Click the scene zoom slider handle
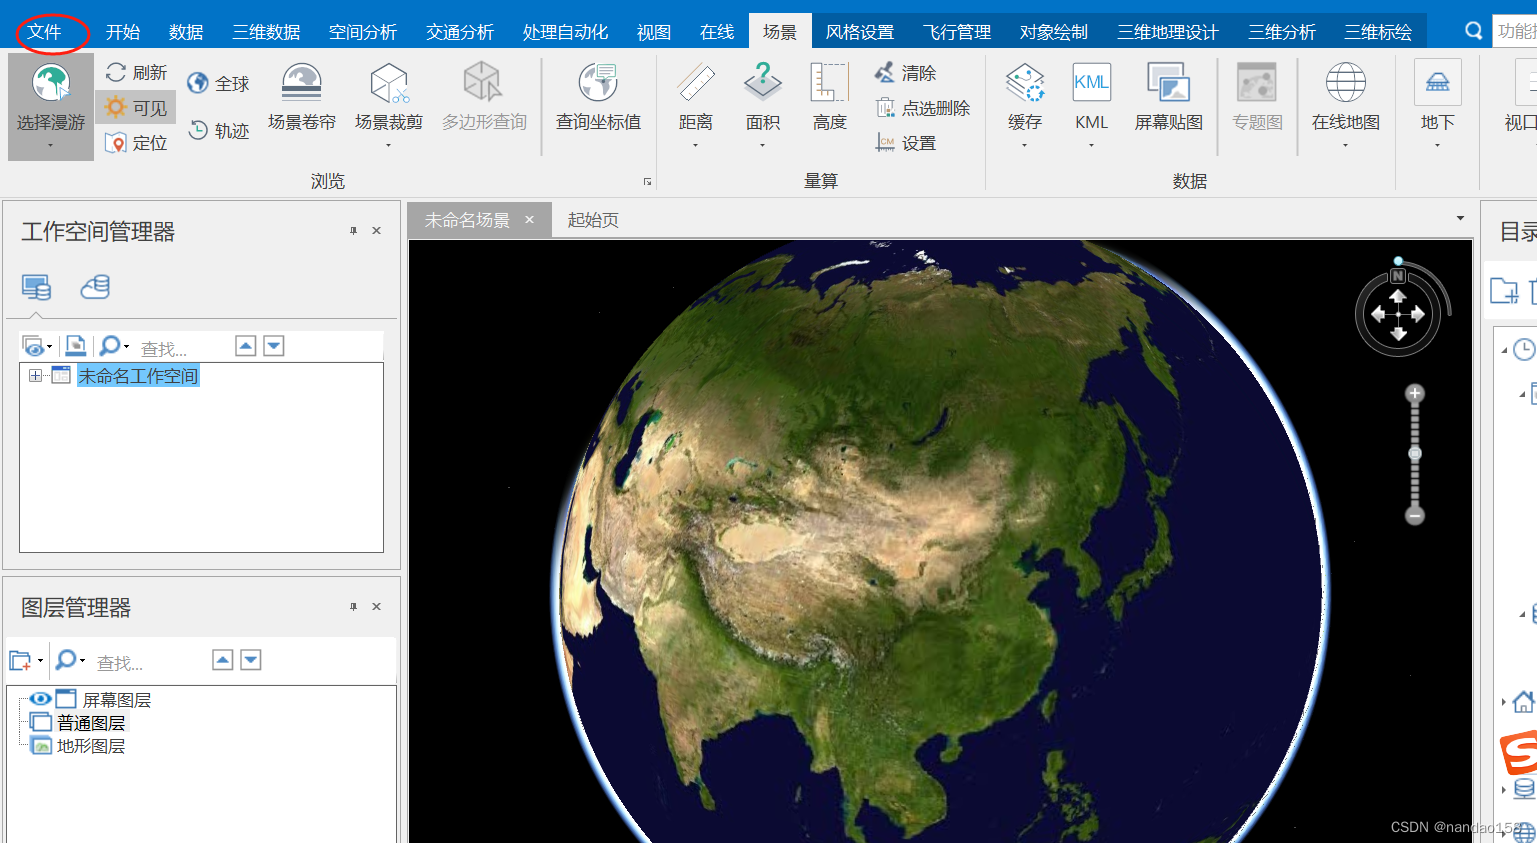 (1414, 453)
